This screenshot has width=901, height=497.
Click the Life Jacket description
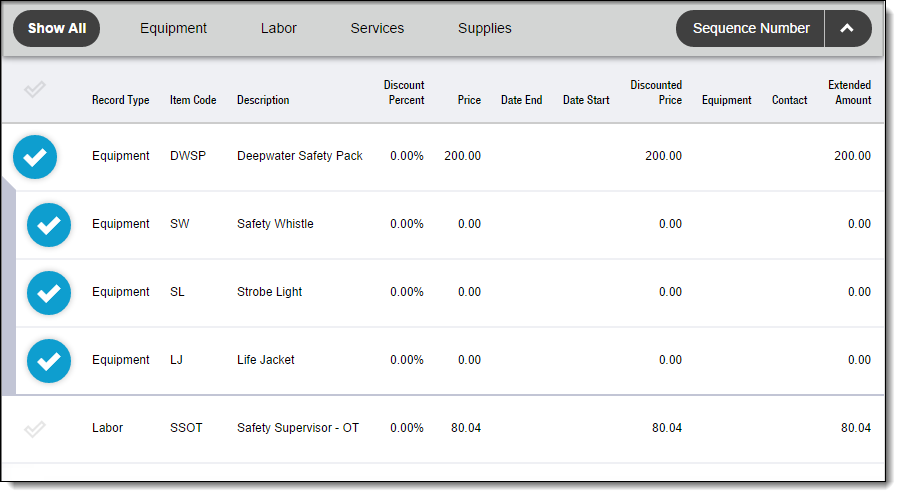coord(265,360)
